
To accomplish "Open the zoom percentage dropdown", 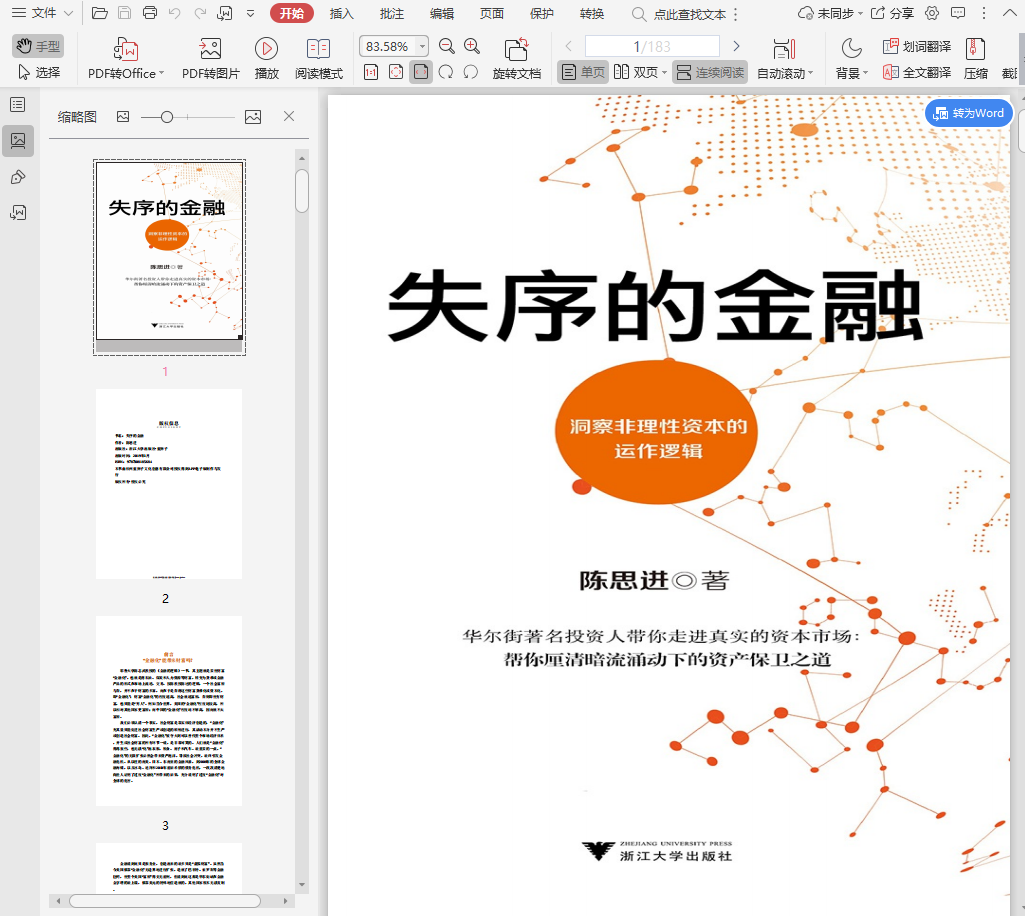I will [422, 46].
